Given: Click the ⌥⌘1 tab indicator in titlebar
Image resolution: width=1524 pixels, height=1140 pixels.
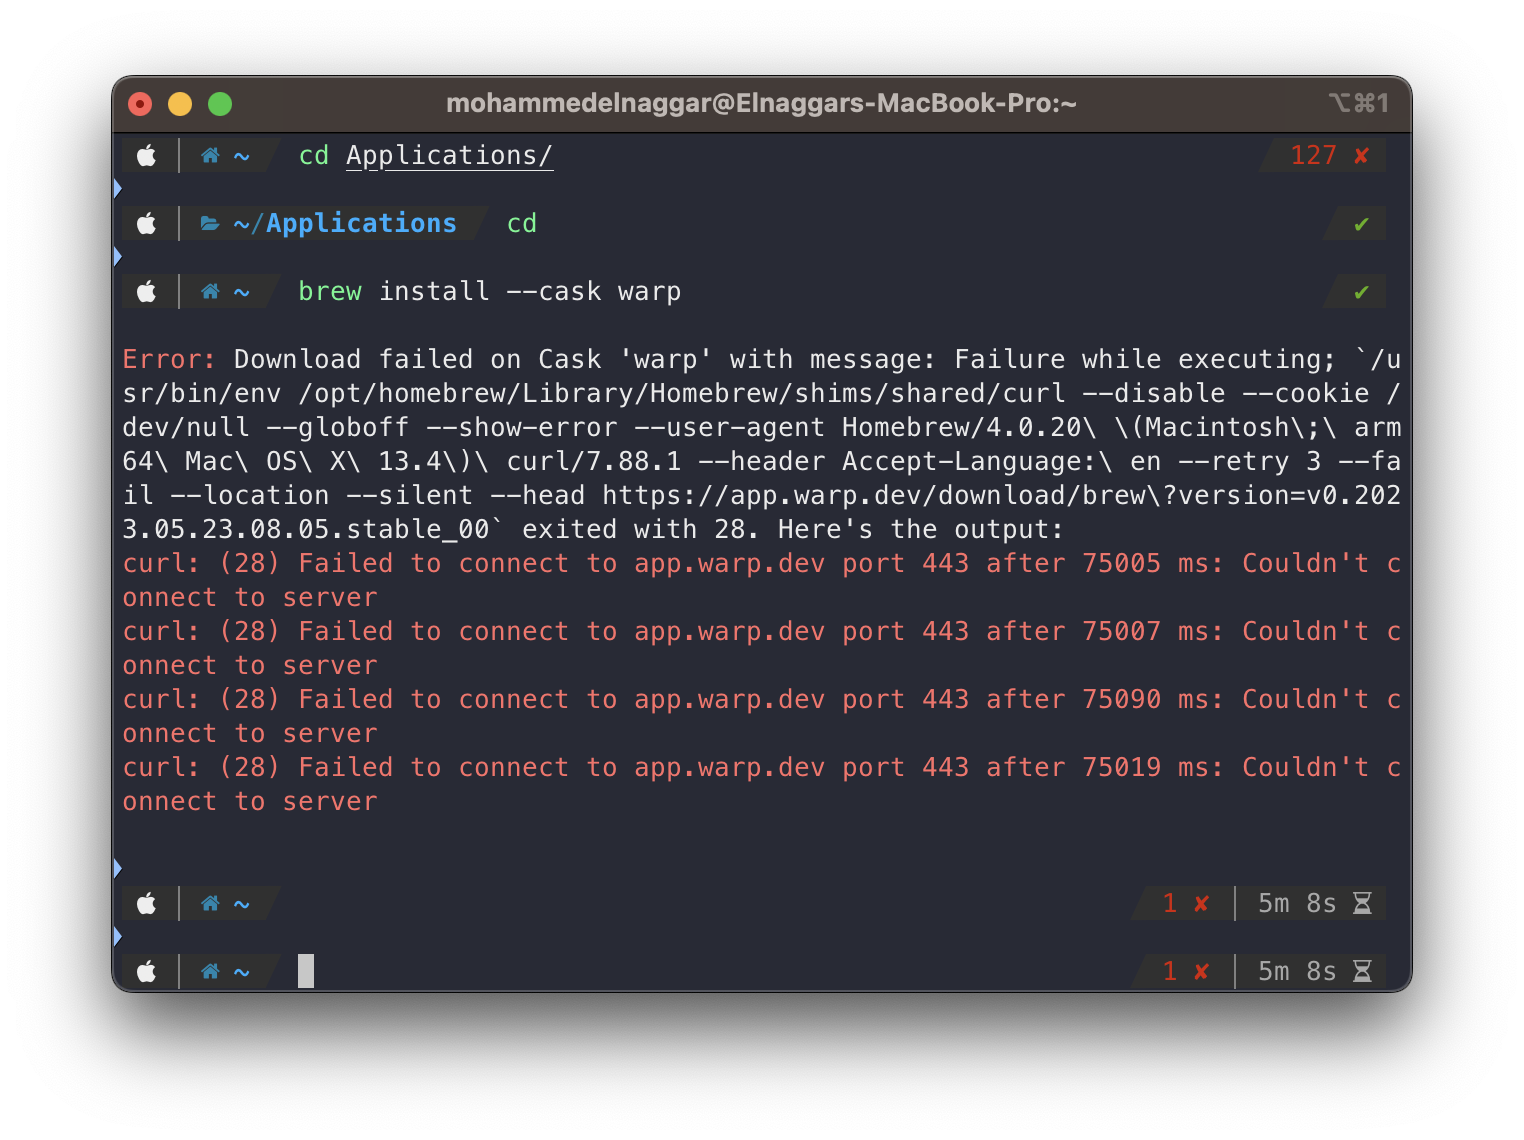Looking at the screenshot, I should click(x=1359, y=103).
